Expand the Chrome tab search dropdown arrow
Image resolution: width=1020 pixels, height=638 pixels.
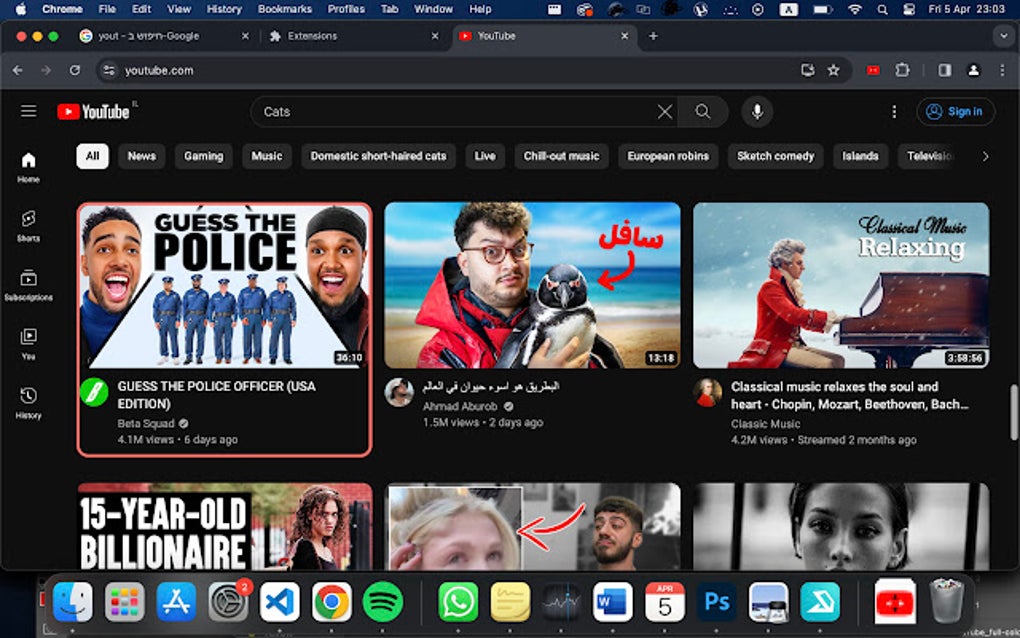pos(1003,36)
